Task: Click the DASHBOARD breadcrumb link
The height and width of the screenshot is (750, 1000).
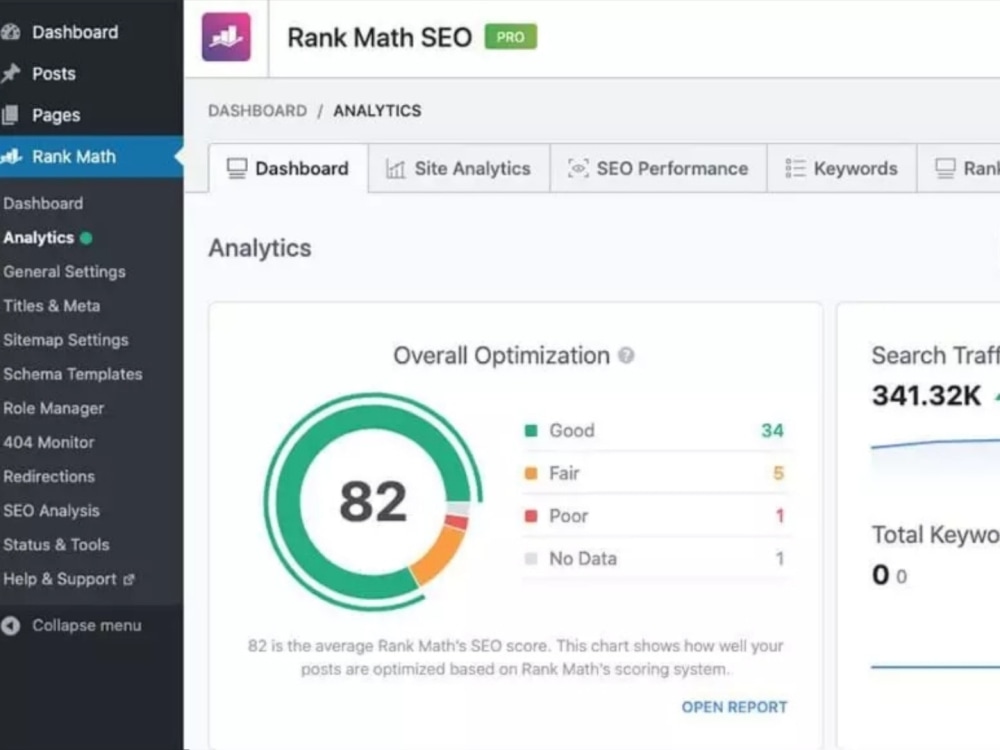Action: 258,111
